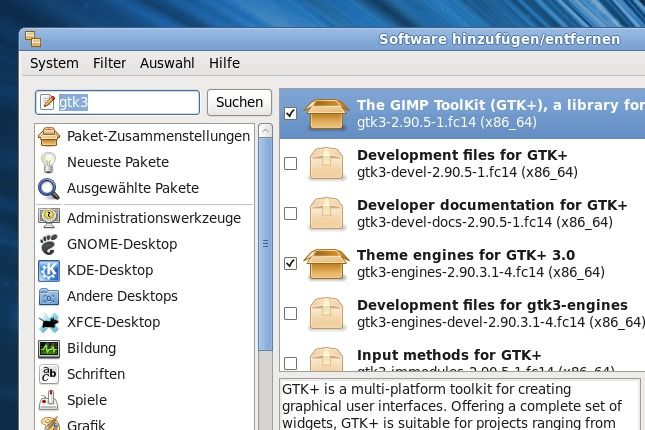Screen dimensions: 645x430
Task: Select the Schriften font icon
Action: (49, 374)
